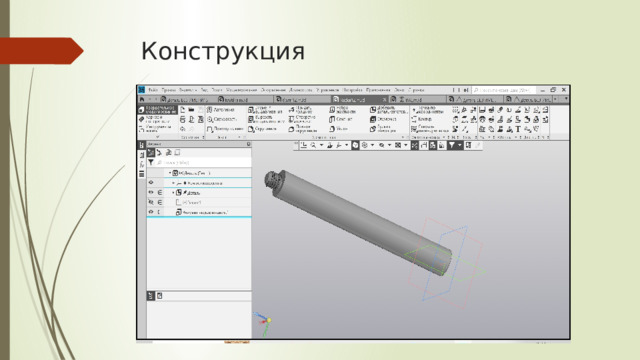This screenshot has width=640, height=360.
Task: Choose the Boolean operation command
Action: pos(384,129)
